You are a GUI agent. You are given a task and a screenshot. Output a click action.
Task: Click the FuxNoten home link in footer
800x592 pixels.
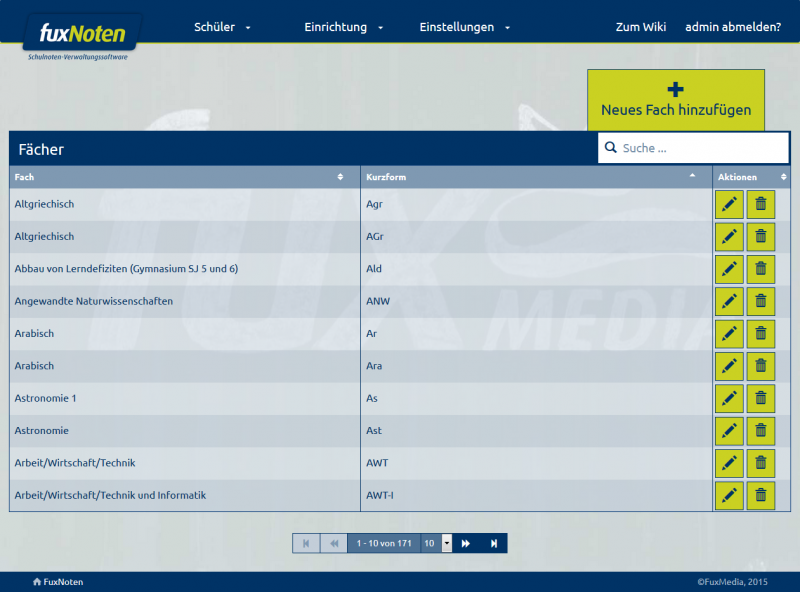58,582
